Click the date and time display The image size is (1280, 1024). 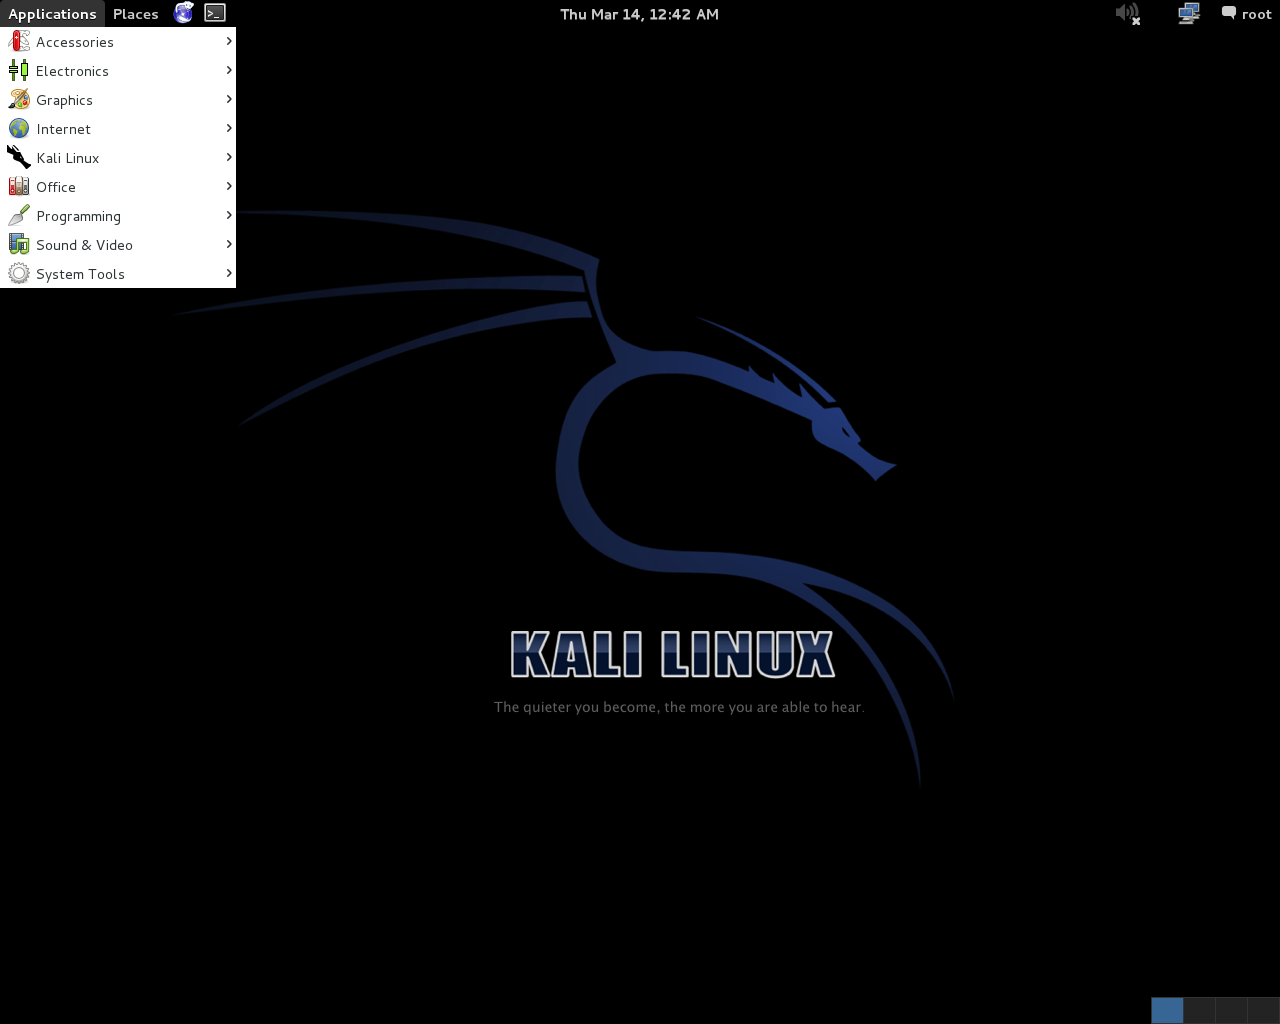coord(639,13)
